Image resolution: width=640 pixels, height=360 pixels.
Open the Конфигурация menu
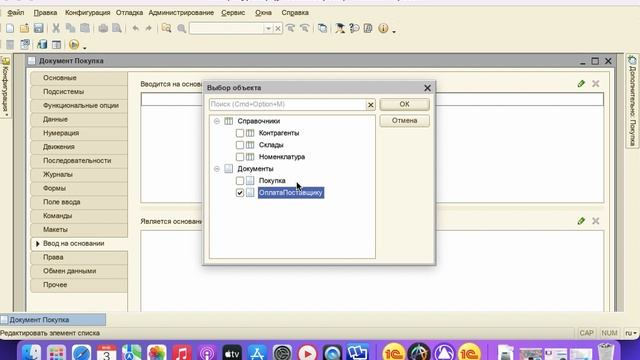tap(87, 13)
